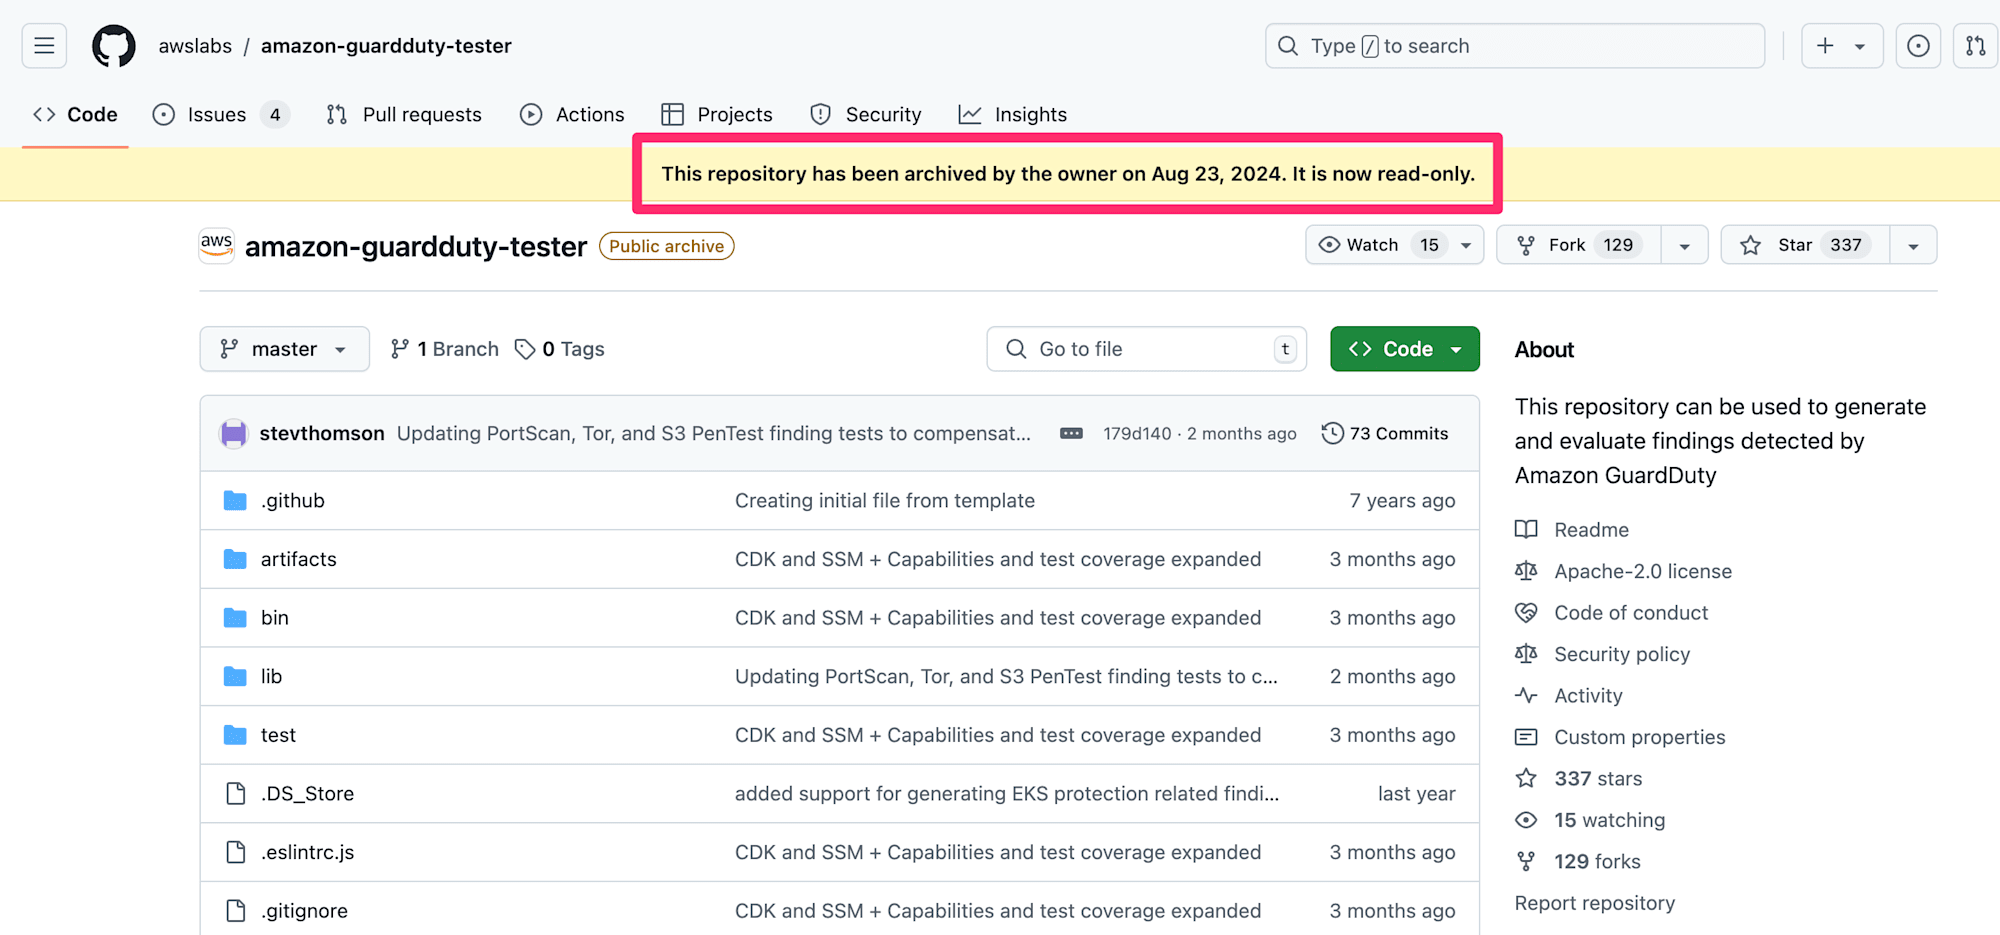Viewport: 2000px width, 935px height.
Task: Open the Security tab
Action: pos(866,115)
